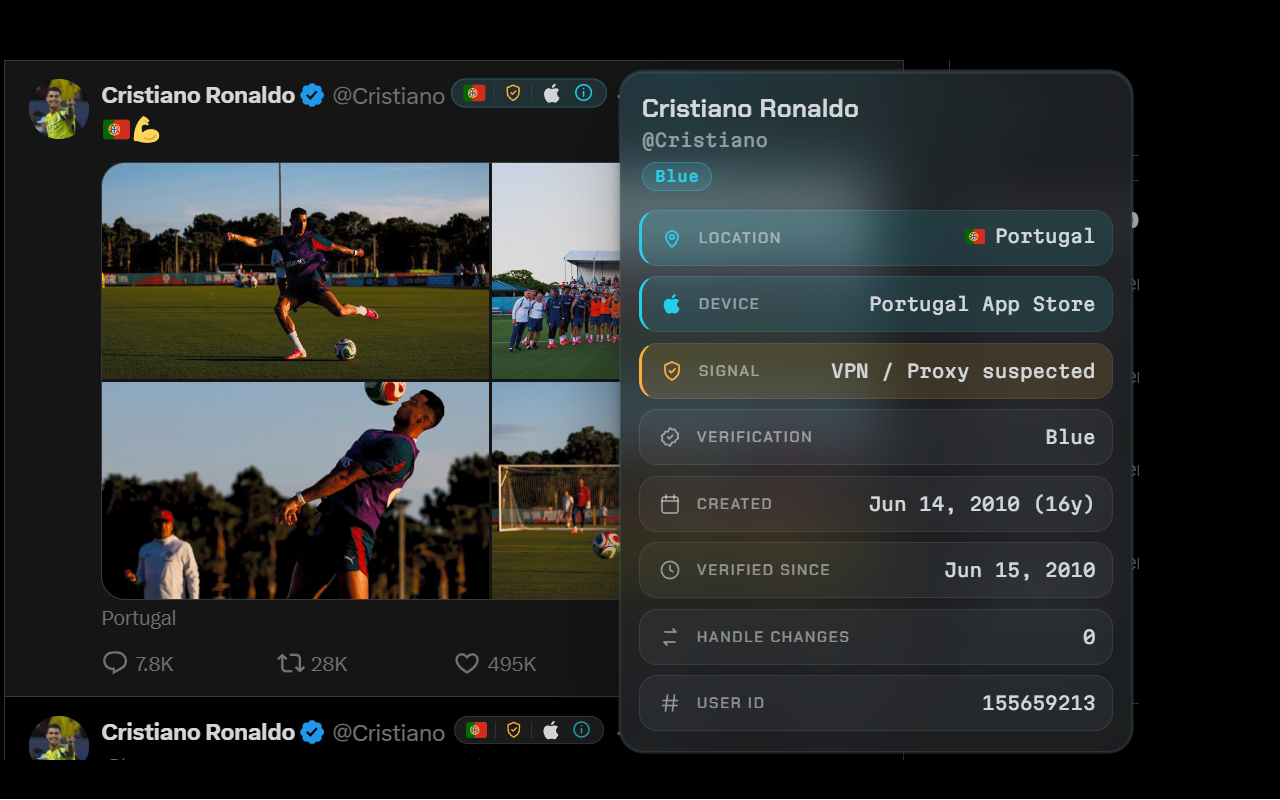Click the "LOCATION" label in the popup
The width and height of the screenshot is (1280, 800).
pos(740,238)
